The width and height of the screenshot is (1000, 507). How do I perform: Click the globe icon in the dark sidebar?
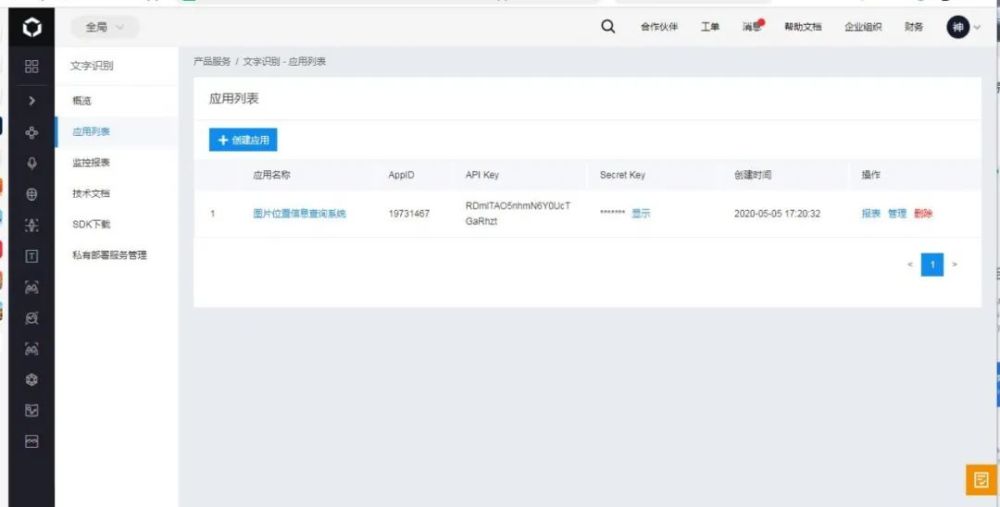[x=32, y=195]
